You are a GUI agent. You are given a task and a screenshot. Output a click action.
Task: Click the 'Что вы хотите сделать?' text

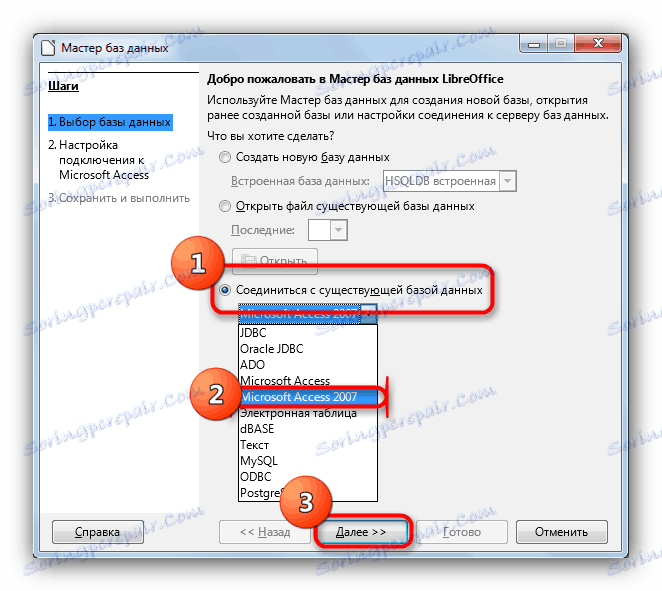pyautogui.click(x=271, y=136)
